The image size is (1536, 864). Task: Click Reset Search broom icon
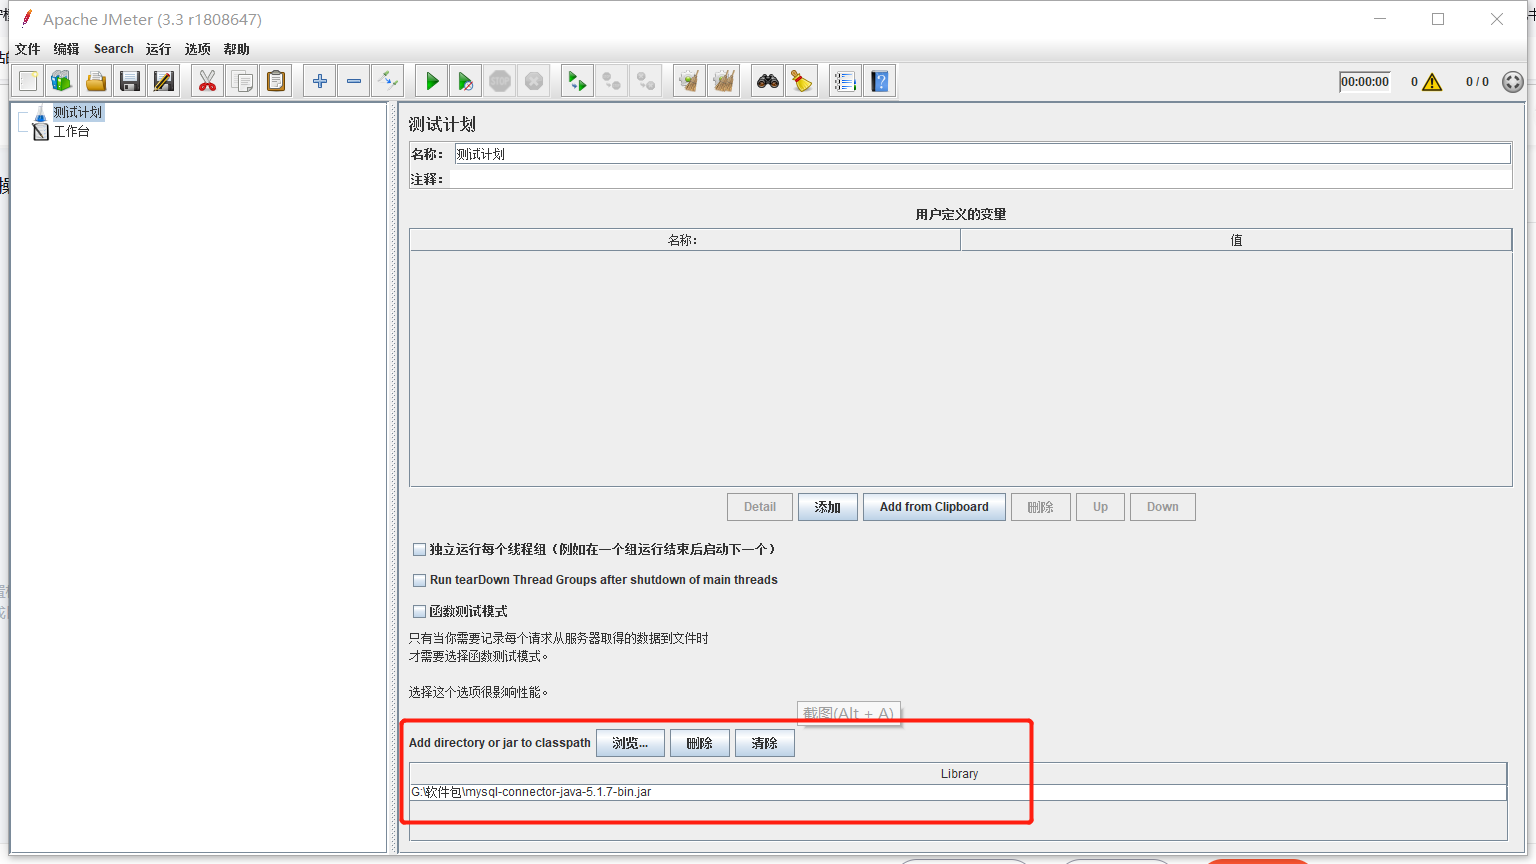coord(802,81)
